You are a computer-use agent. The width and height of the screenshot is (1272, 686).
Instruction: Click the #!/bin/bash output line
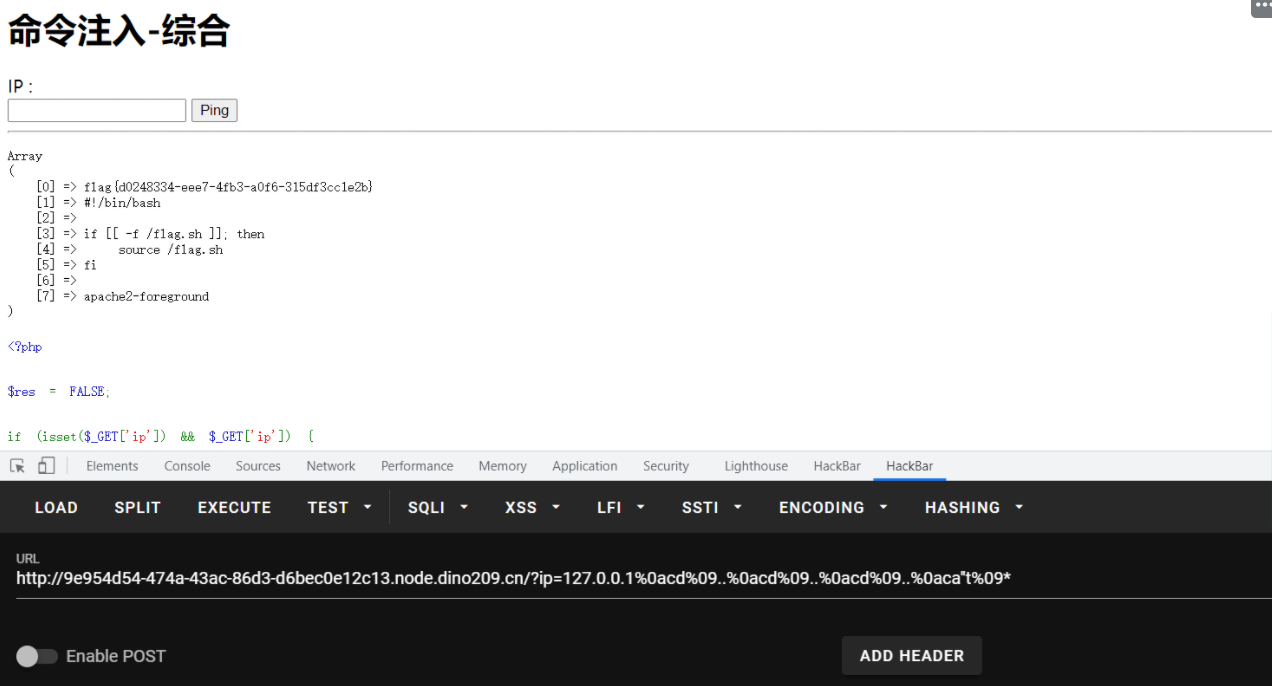coord(122,203)
